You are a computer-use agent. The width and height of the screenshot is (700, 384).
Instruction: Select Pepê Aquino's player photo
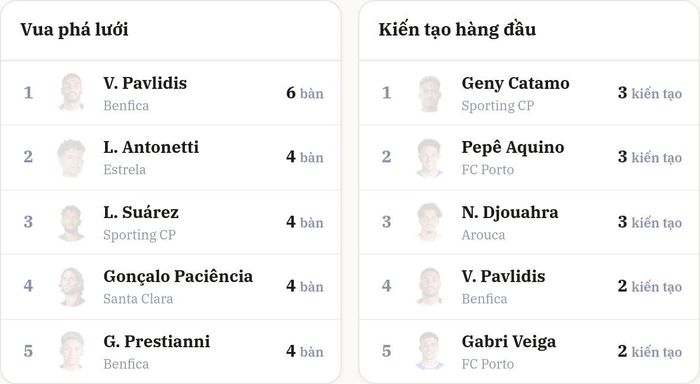pyautogui.click(x=430, y=157)
